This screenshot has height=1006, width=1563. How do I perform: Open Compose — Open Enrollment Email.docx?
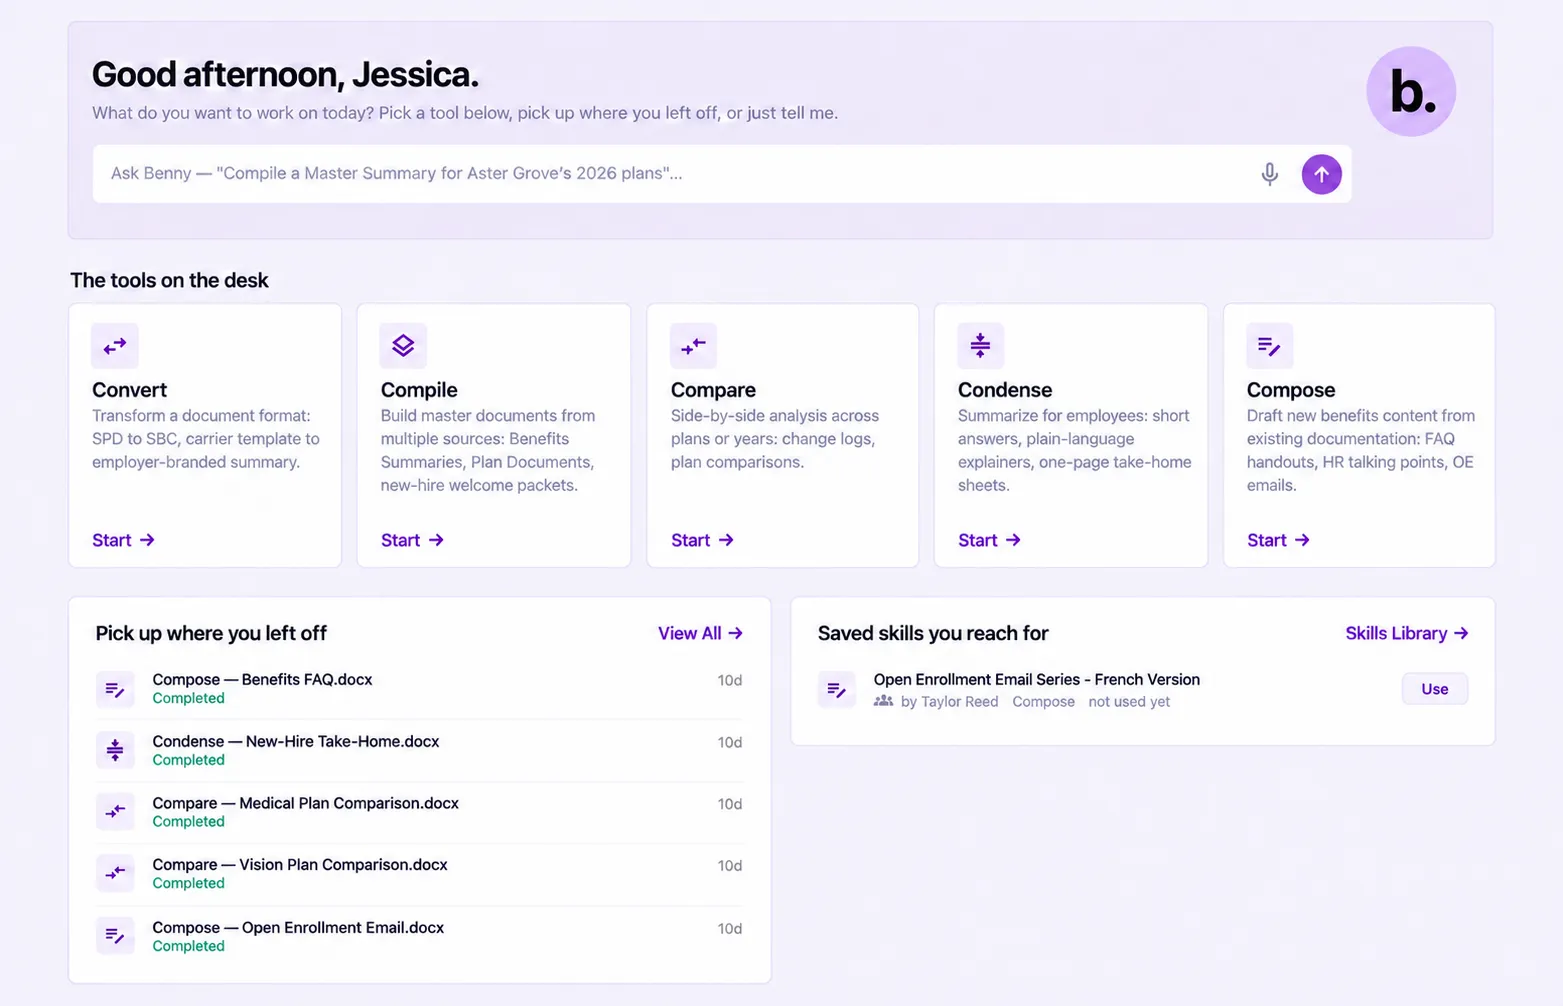[419, 936]
